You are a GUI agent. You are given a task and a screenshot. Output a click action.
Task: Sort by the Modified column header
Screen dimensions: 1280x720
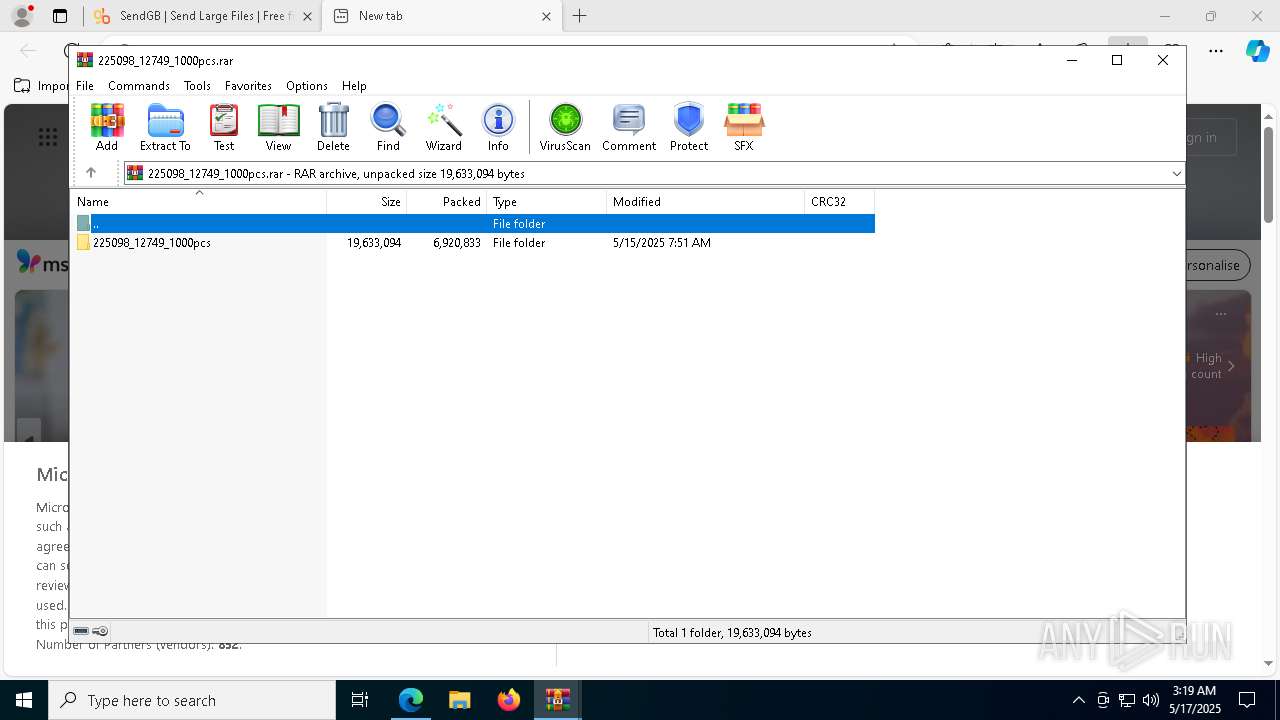[x=706, y=202]
